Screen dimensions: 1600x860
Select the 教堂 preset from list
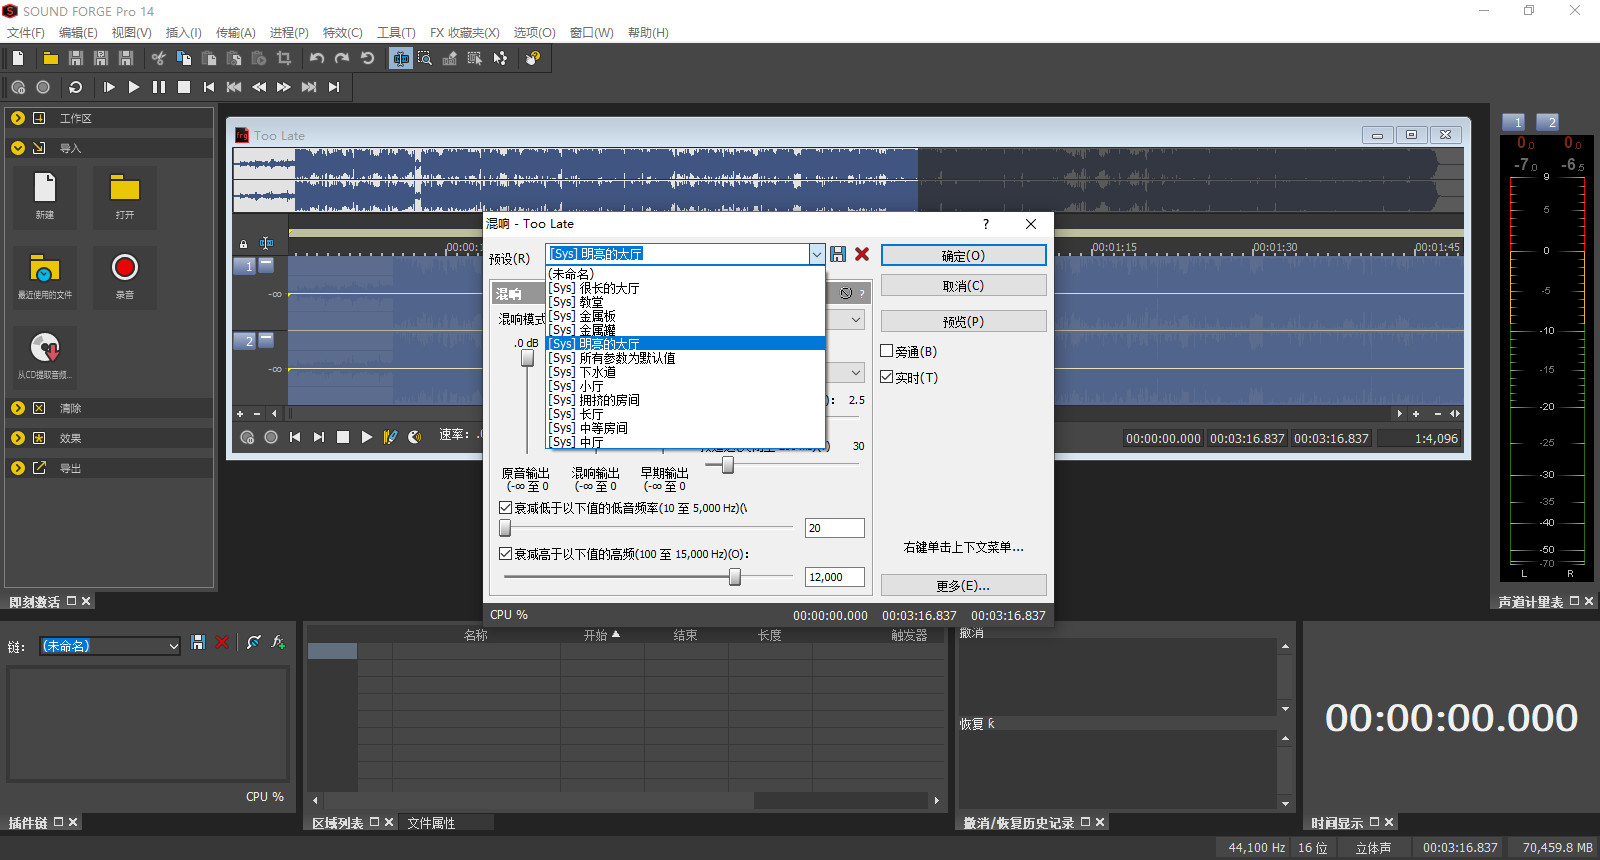click(x=591, y=302)
